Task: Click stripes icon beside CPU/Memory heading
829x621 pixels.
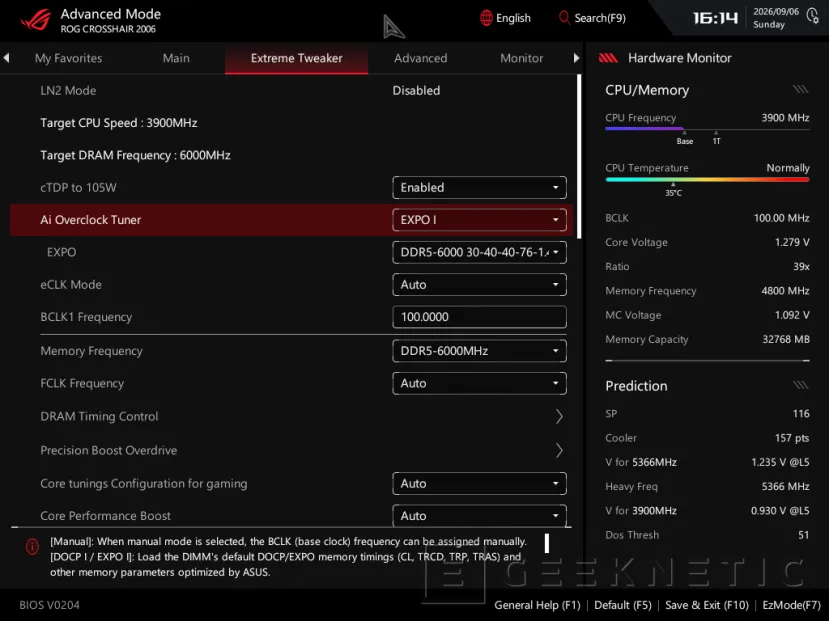Action: [800, 89]
